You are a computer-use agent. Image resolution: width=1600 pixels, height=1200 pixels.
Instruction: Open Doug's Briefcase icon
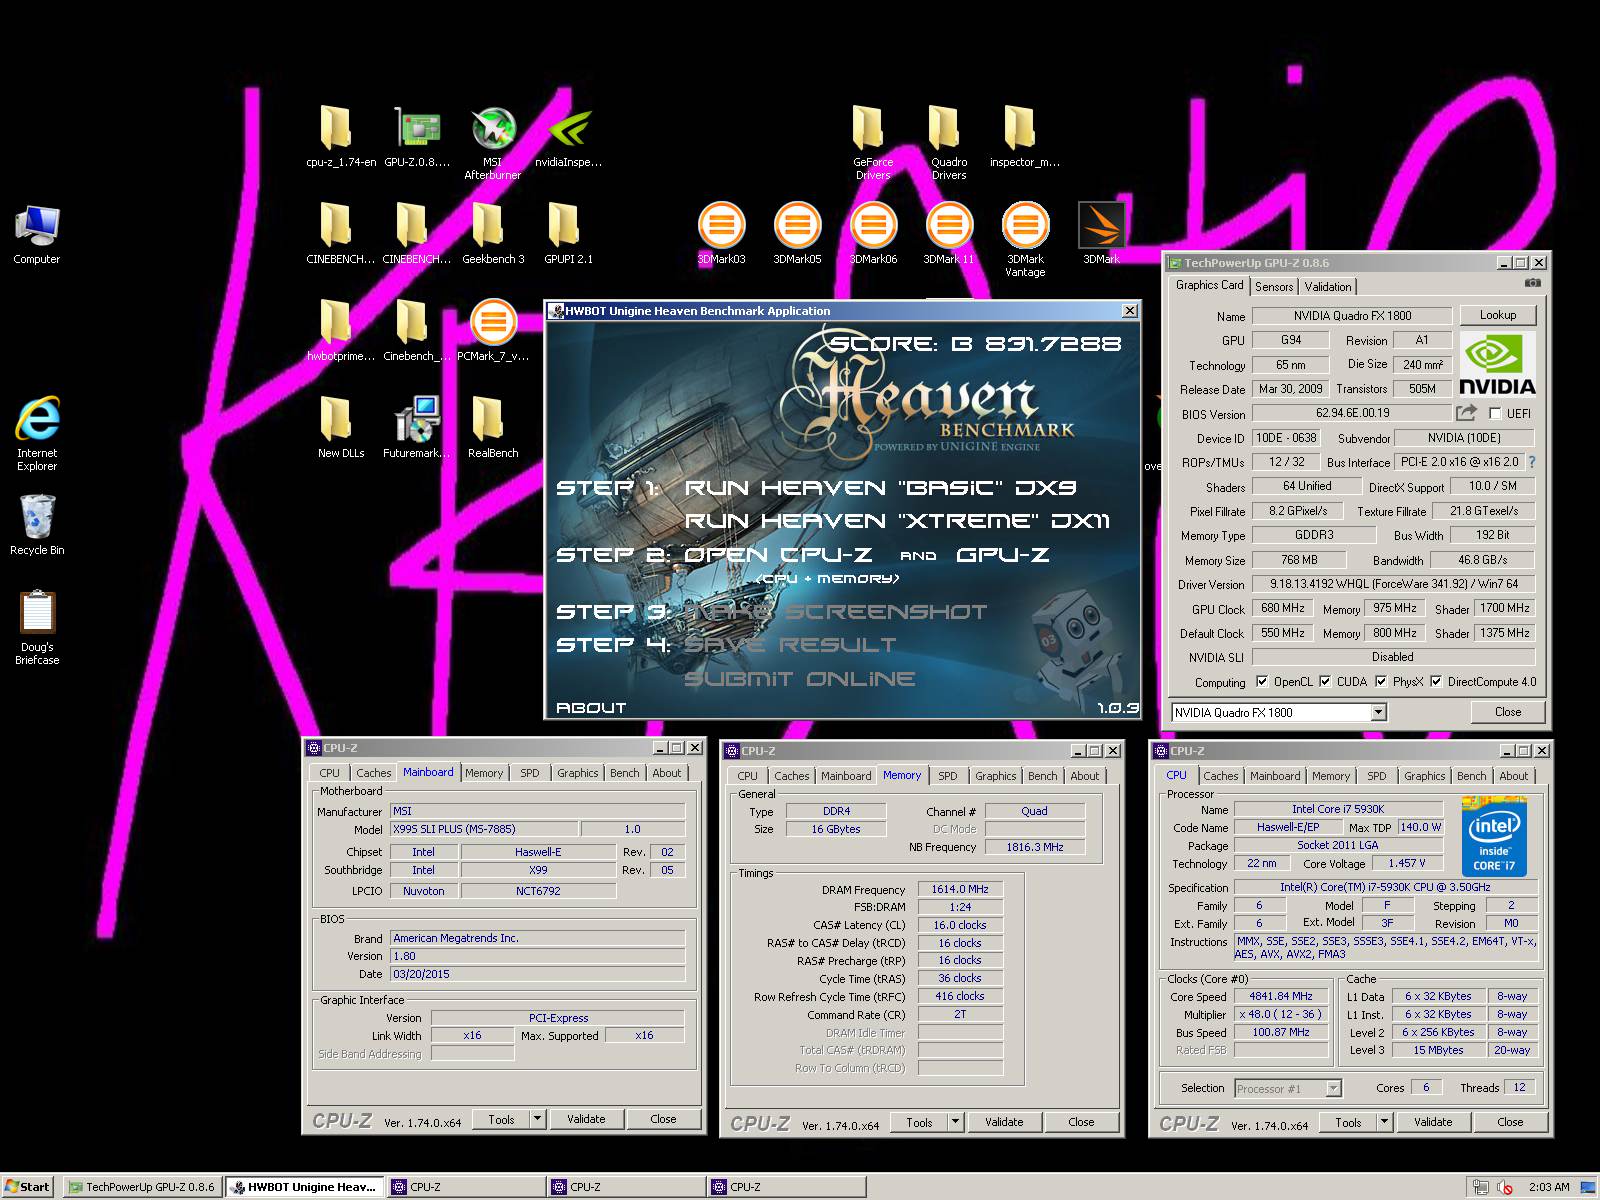tap(37, 612)
